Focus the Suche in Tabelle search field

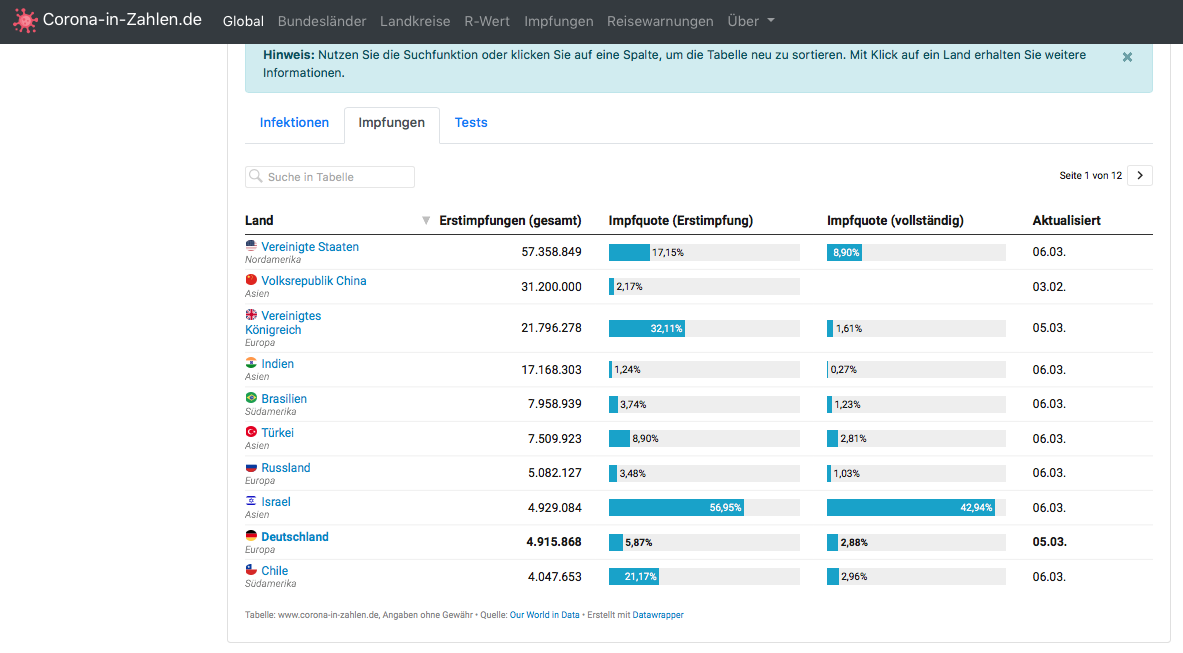pos(330,176)
